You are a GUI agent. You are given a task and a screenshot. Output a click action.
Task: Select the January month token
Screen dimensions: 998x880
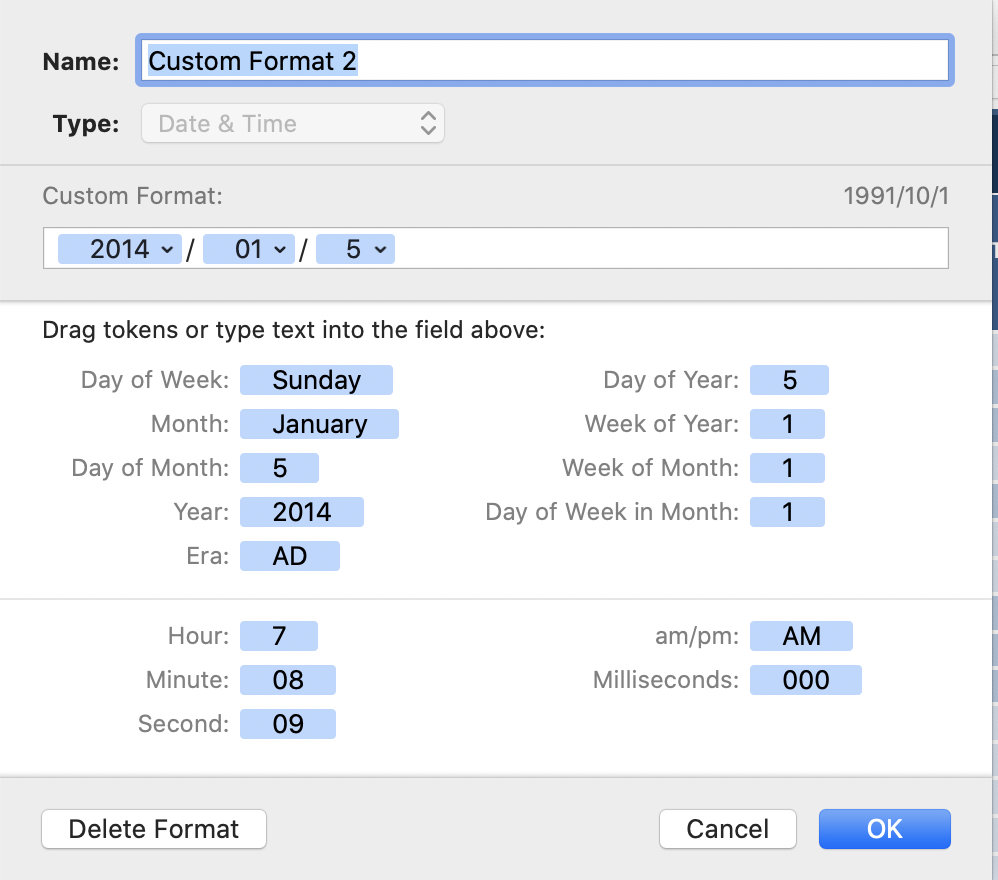[320, 424]
